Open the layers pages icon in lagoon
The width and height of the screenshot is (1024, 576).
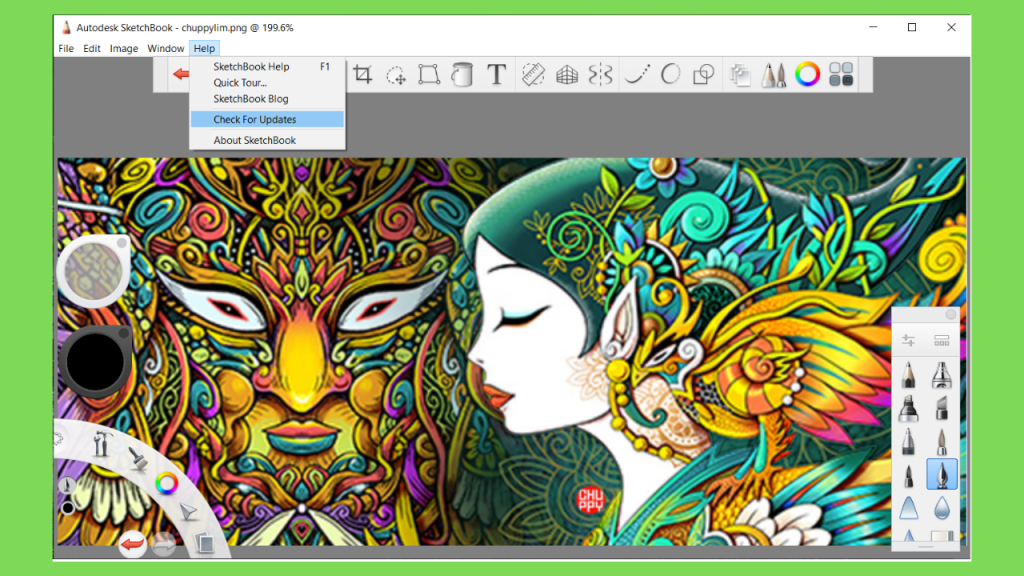[x=204, y=543]
